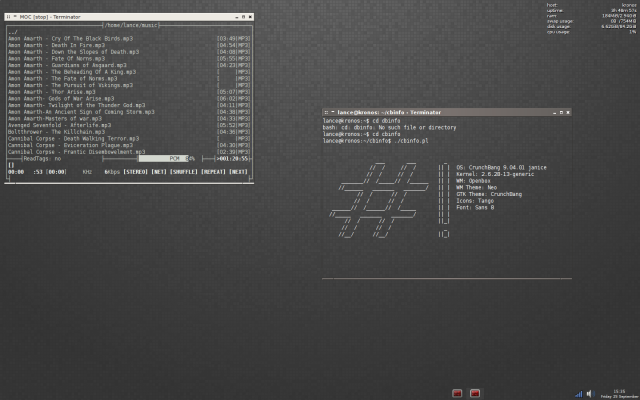Open the network signal tray icon
Screen dimensions: 640x400
click(578, 394)
